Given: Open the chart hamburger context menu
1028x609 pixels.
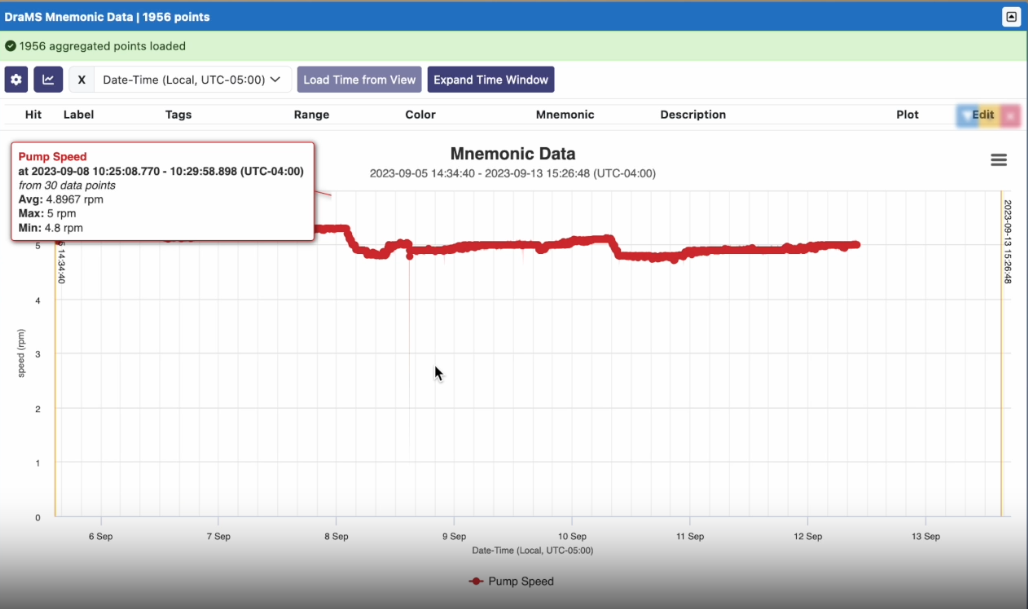Looking at the screenshot, I should coord(998,160).
